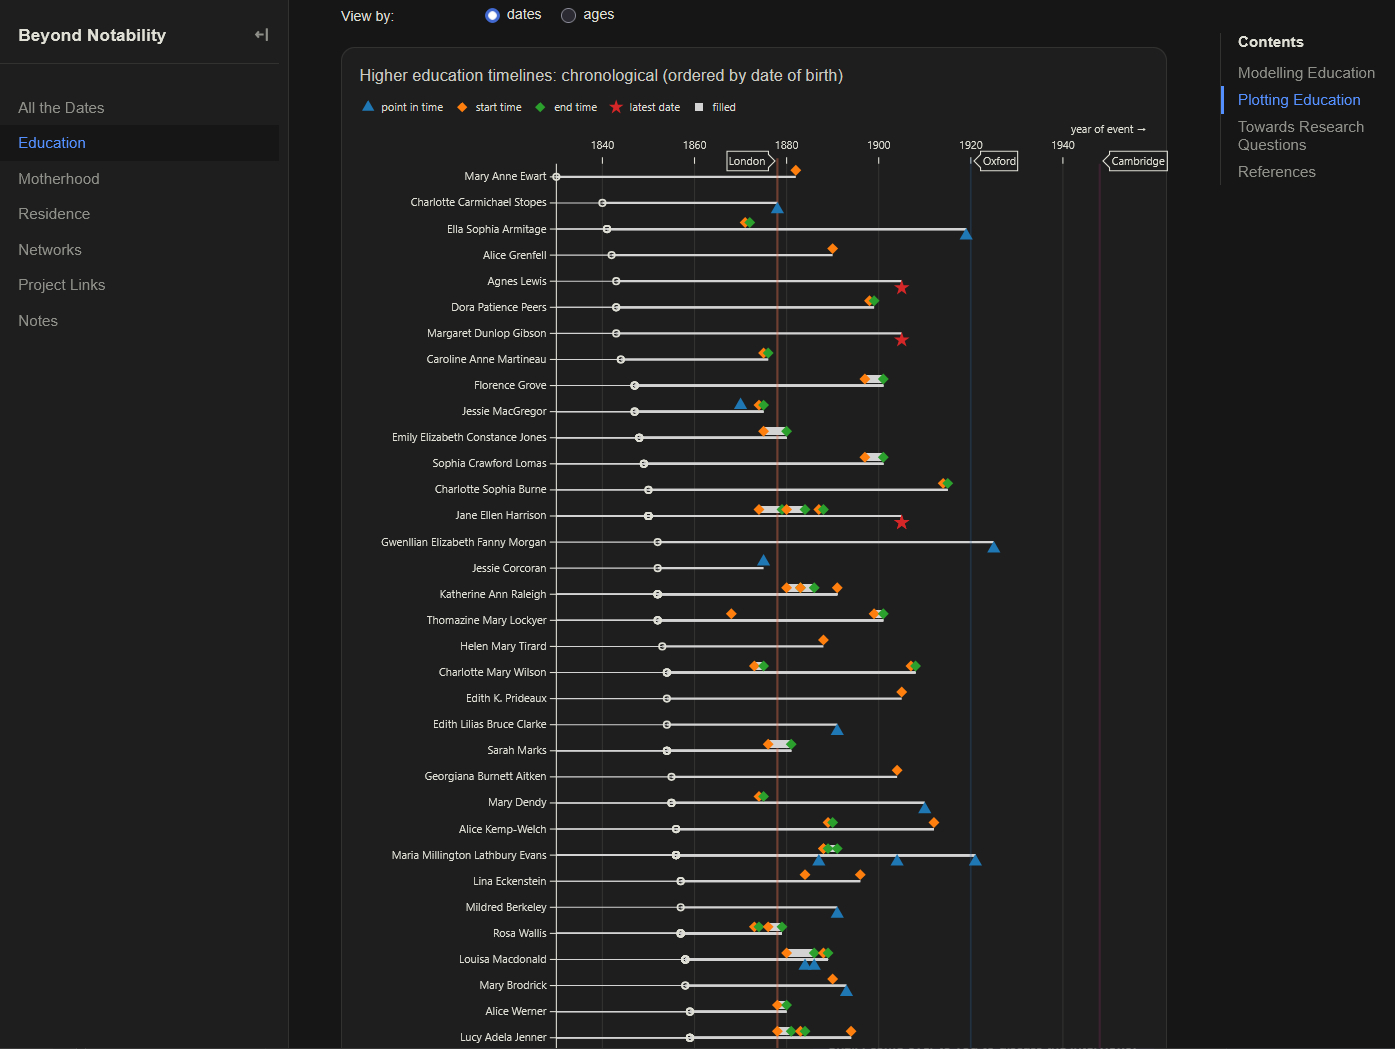Select the 'dates' radio button

tap(492, 15)
